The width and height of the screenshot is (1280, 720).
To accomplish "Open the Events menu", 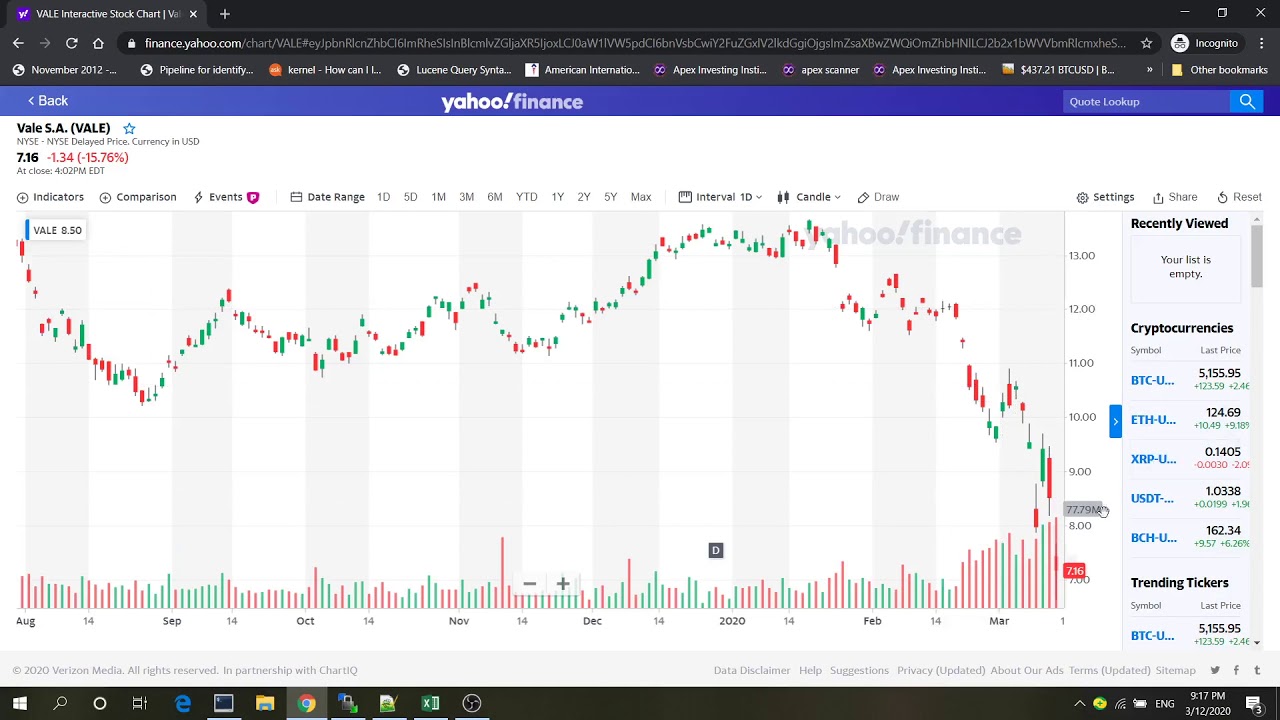I will [x=225, y=197].
